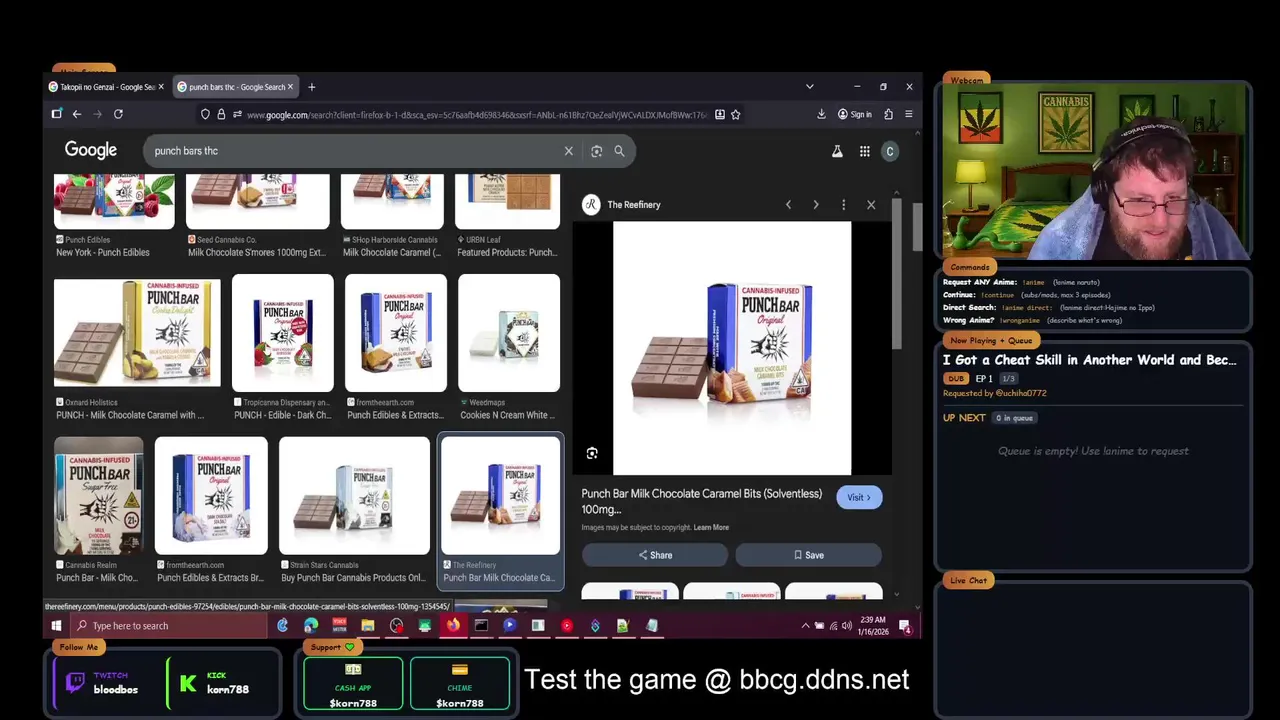The height and width of the screenshot is (720, 1280).
Task: Open the Windows Start menu
Action: 56,626
